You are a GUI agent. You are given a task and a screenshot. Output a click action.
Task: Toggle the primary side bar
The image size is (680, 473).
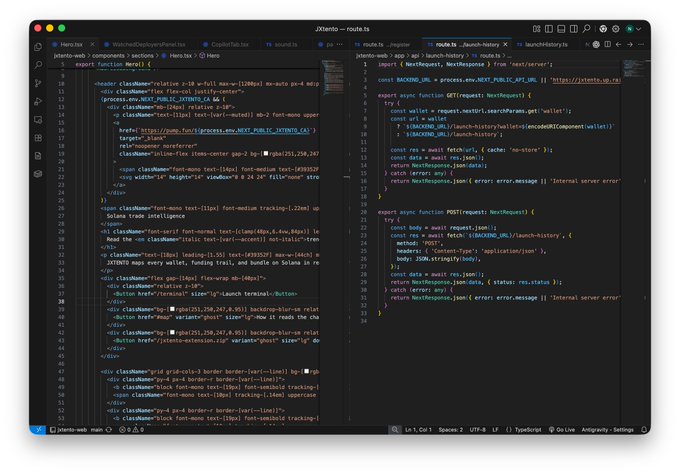(549, 29)
